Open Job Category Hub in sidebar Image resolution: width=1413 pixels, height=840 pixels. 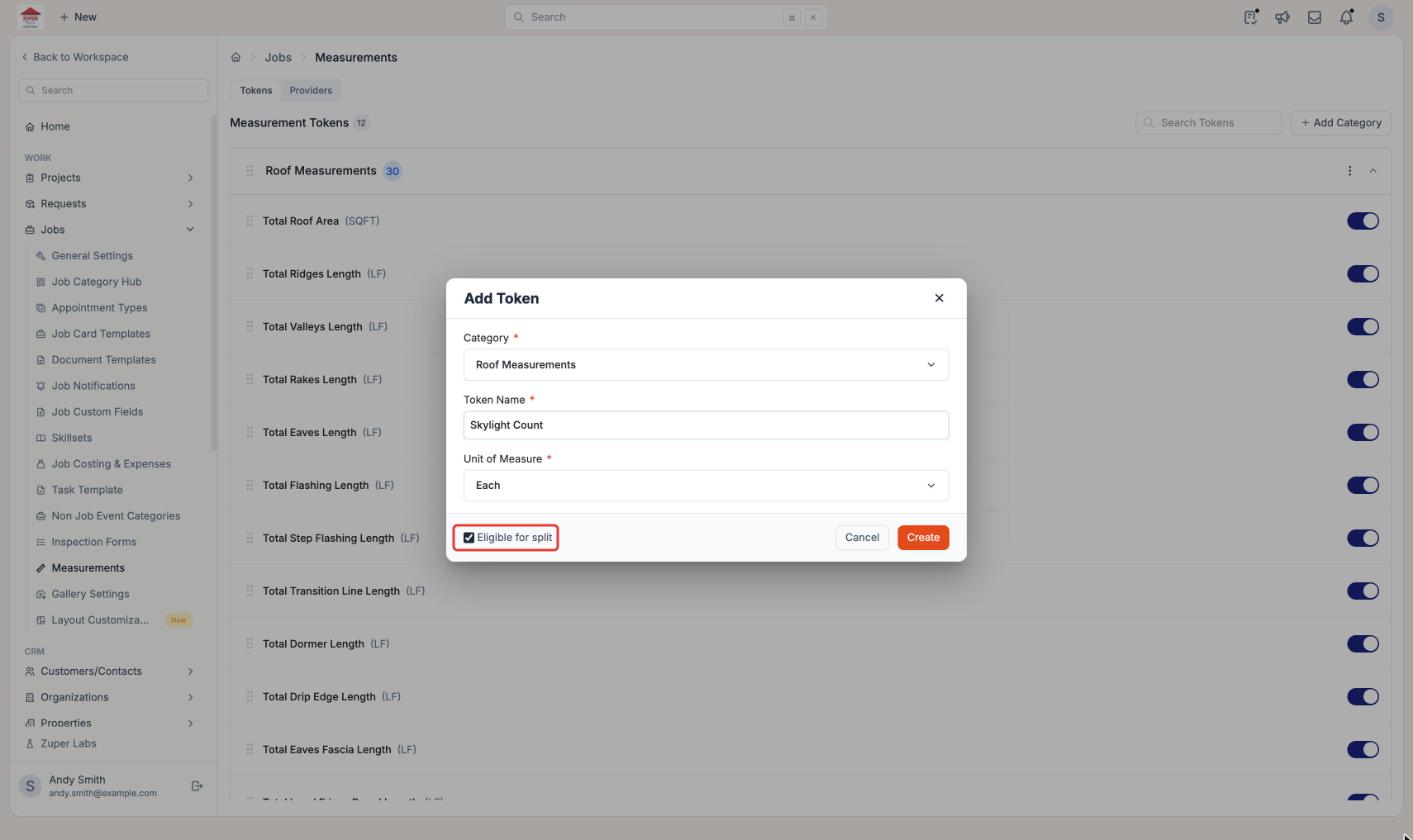click(96, 282)
